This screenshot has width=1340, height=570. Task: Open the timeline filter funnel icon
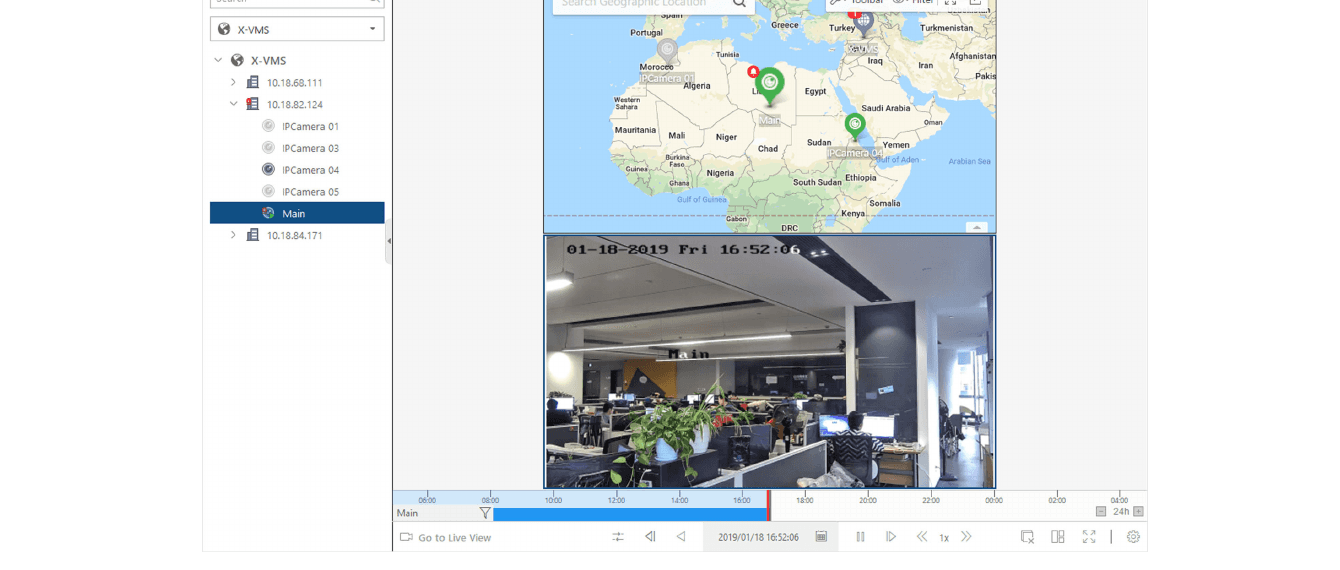(485, 513)
